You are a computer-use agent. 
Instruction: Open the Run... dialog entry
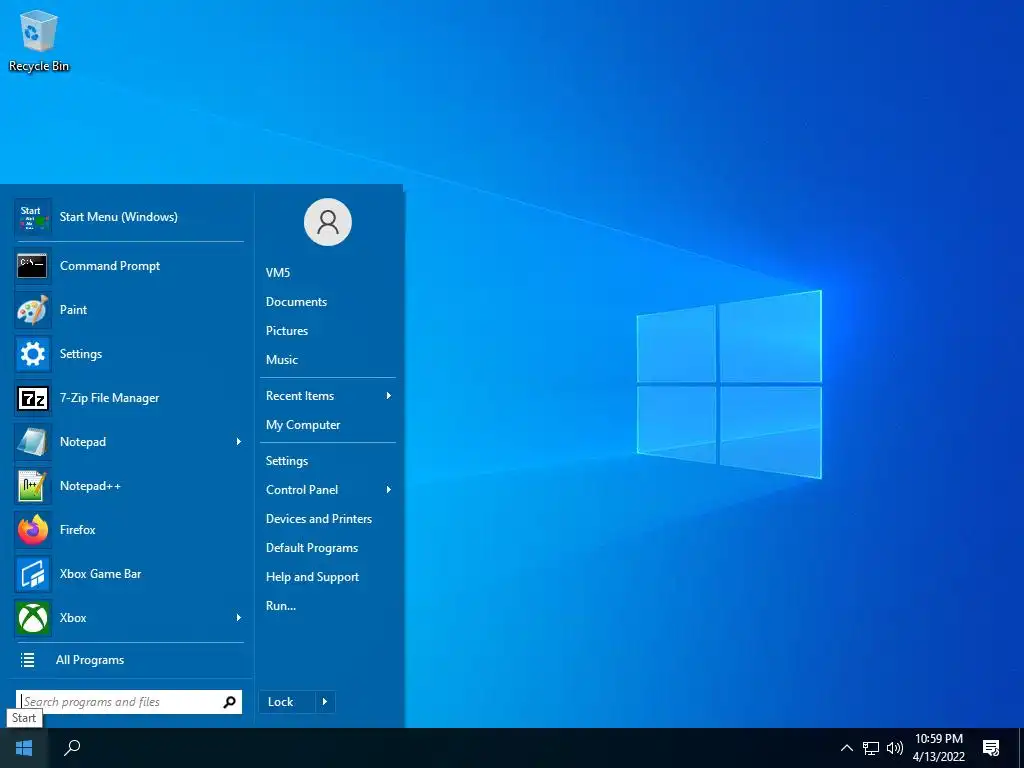(281, 606)
